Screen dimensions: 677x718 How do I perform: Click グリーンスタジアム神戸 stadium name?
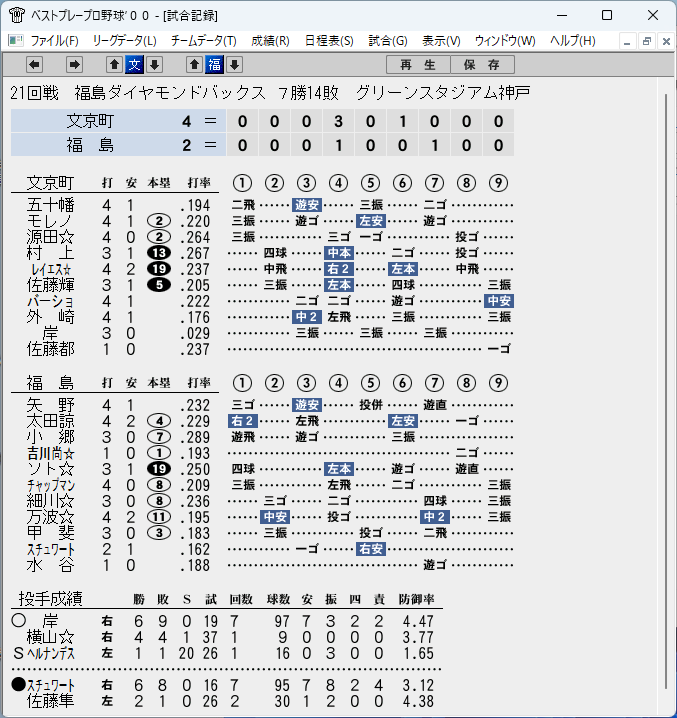coord(442,93)
